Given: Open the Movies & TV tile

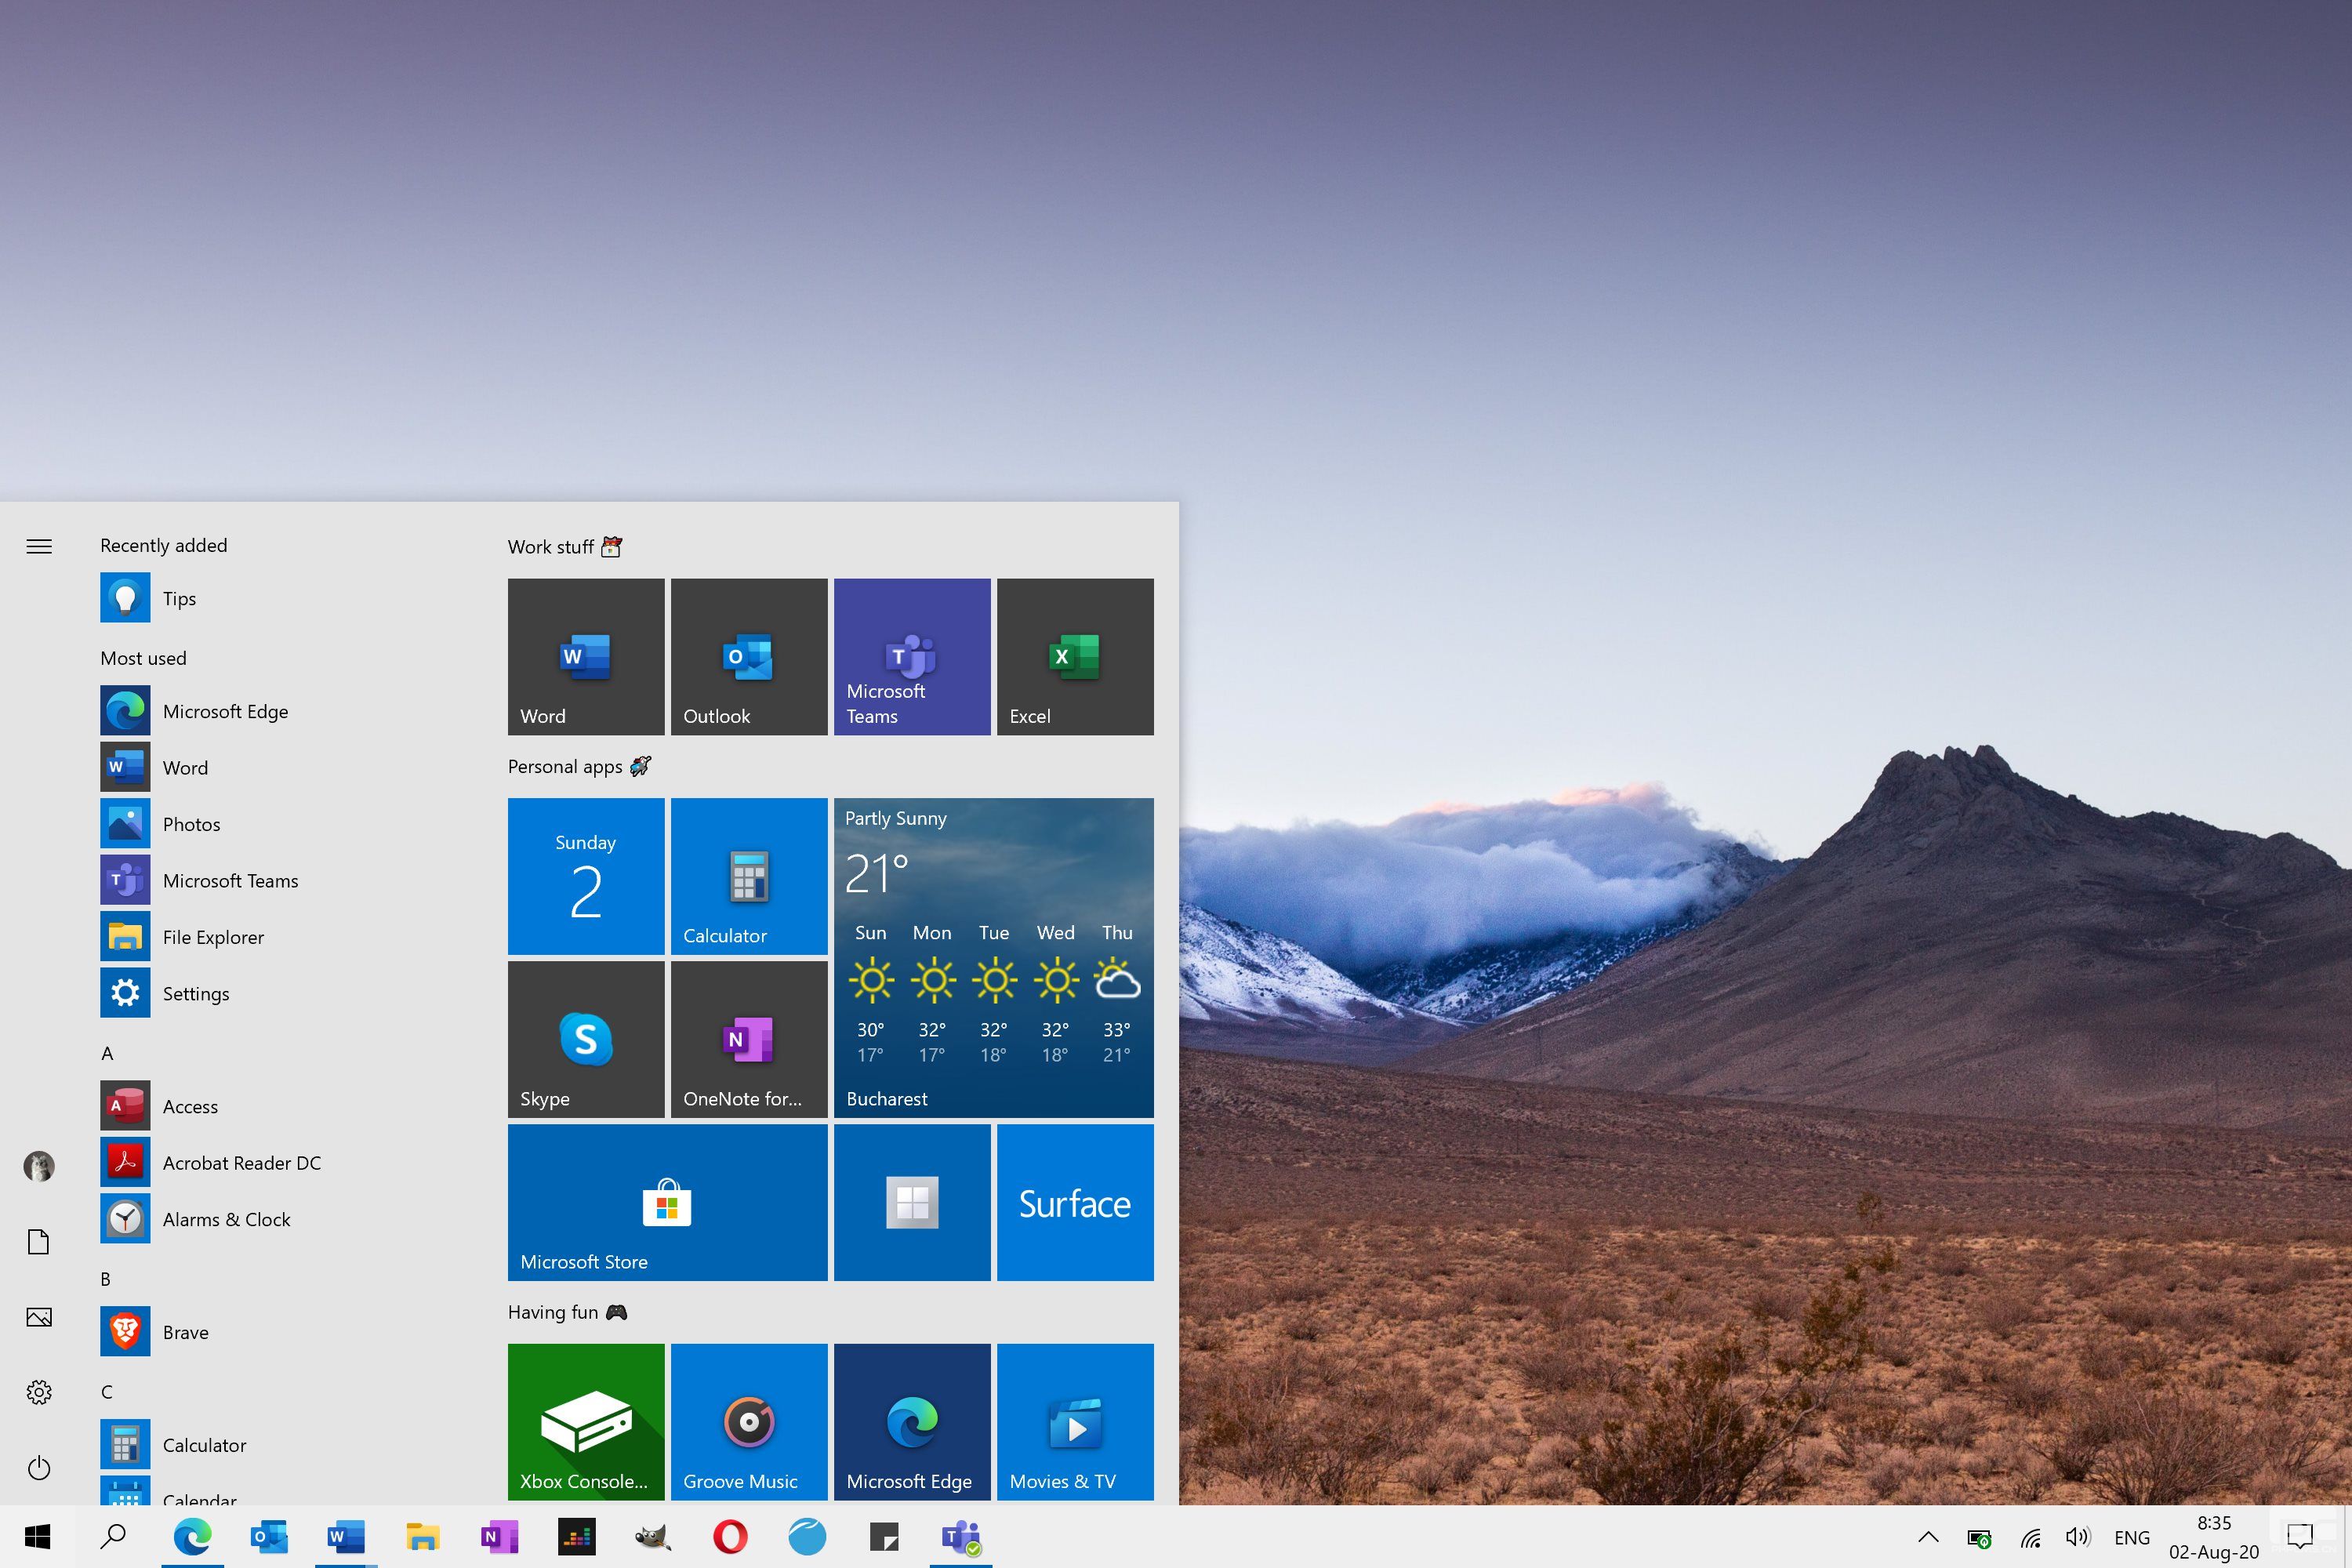Looking at the screenshot, I should click(1074, 1422).
